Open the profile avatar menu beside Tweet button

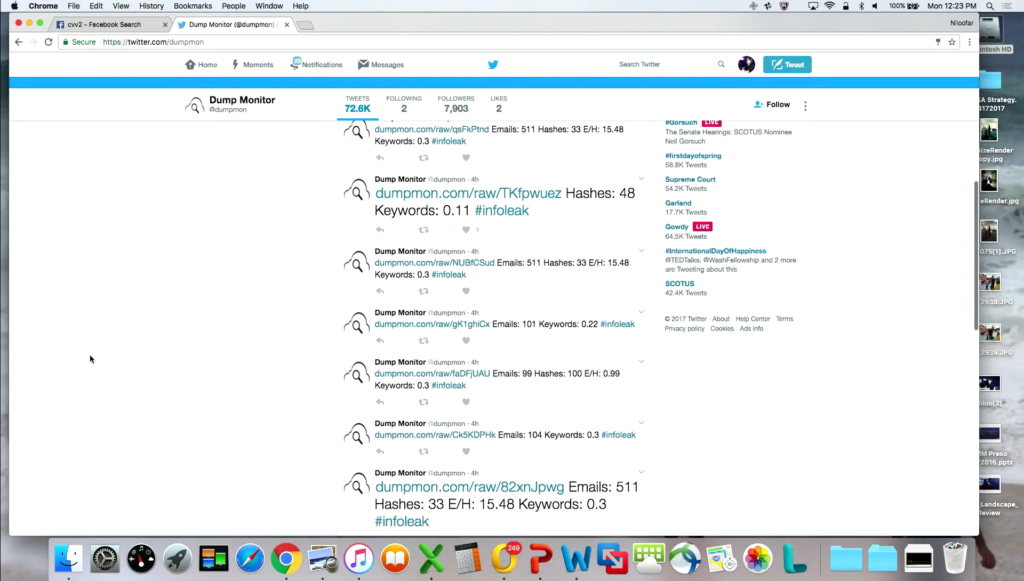coord(746,64)
